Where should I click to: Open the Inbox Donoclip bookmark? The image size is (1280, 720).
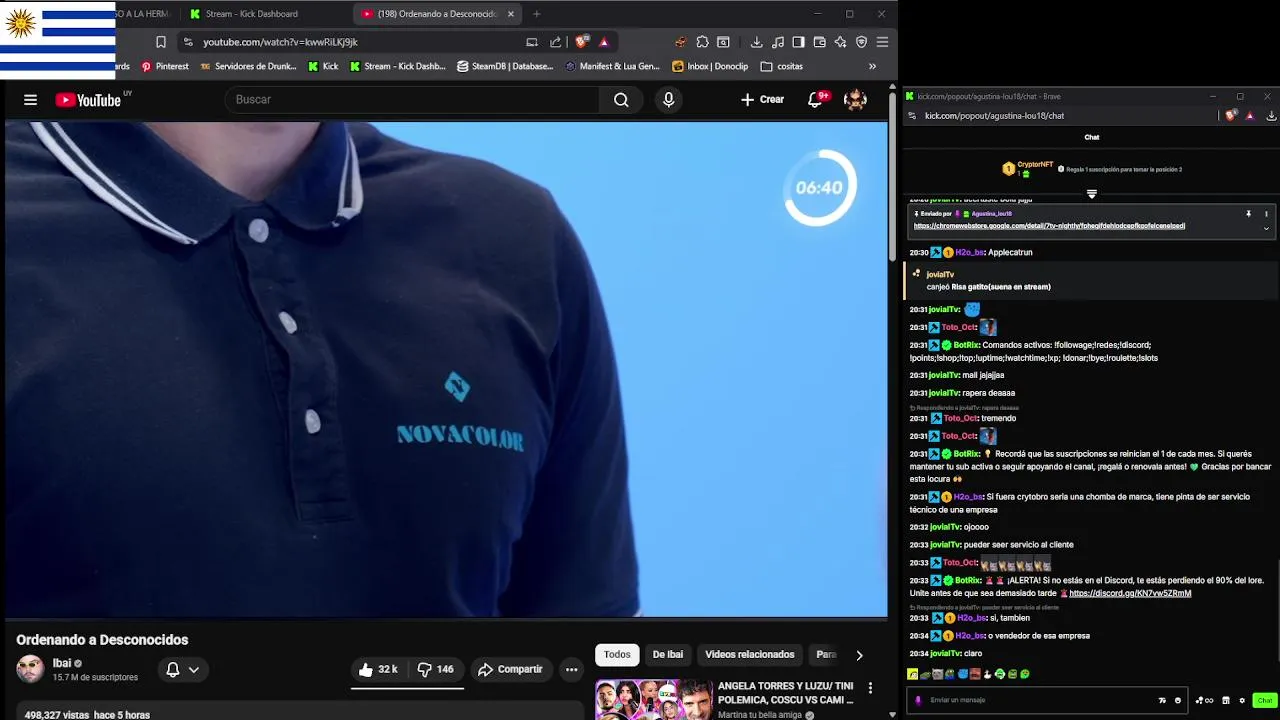[x=710, y=67]
